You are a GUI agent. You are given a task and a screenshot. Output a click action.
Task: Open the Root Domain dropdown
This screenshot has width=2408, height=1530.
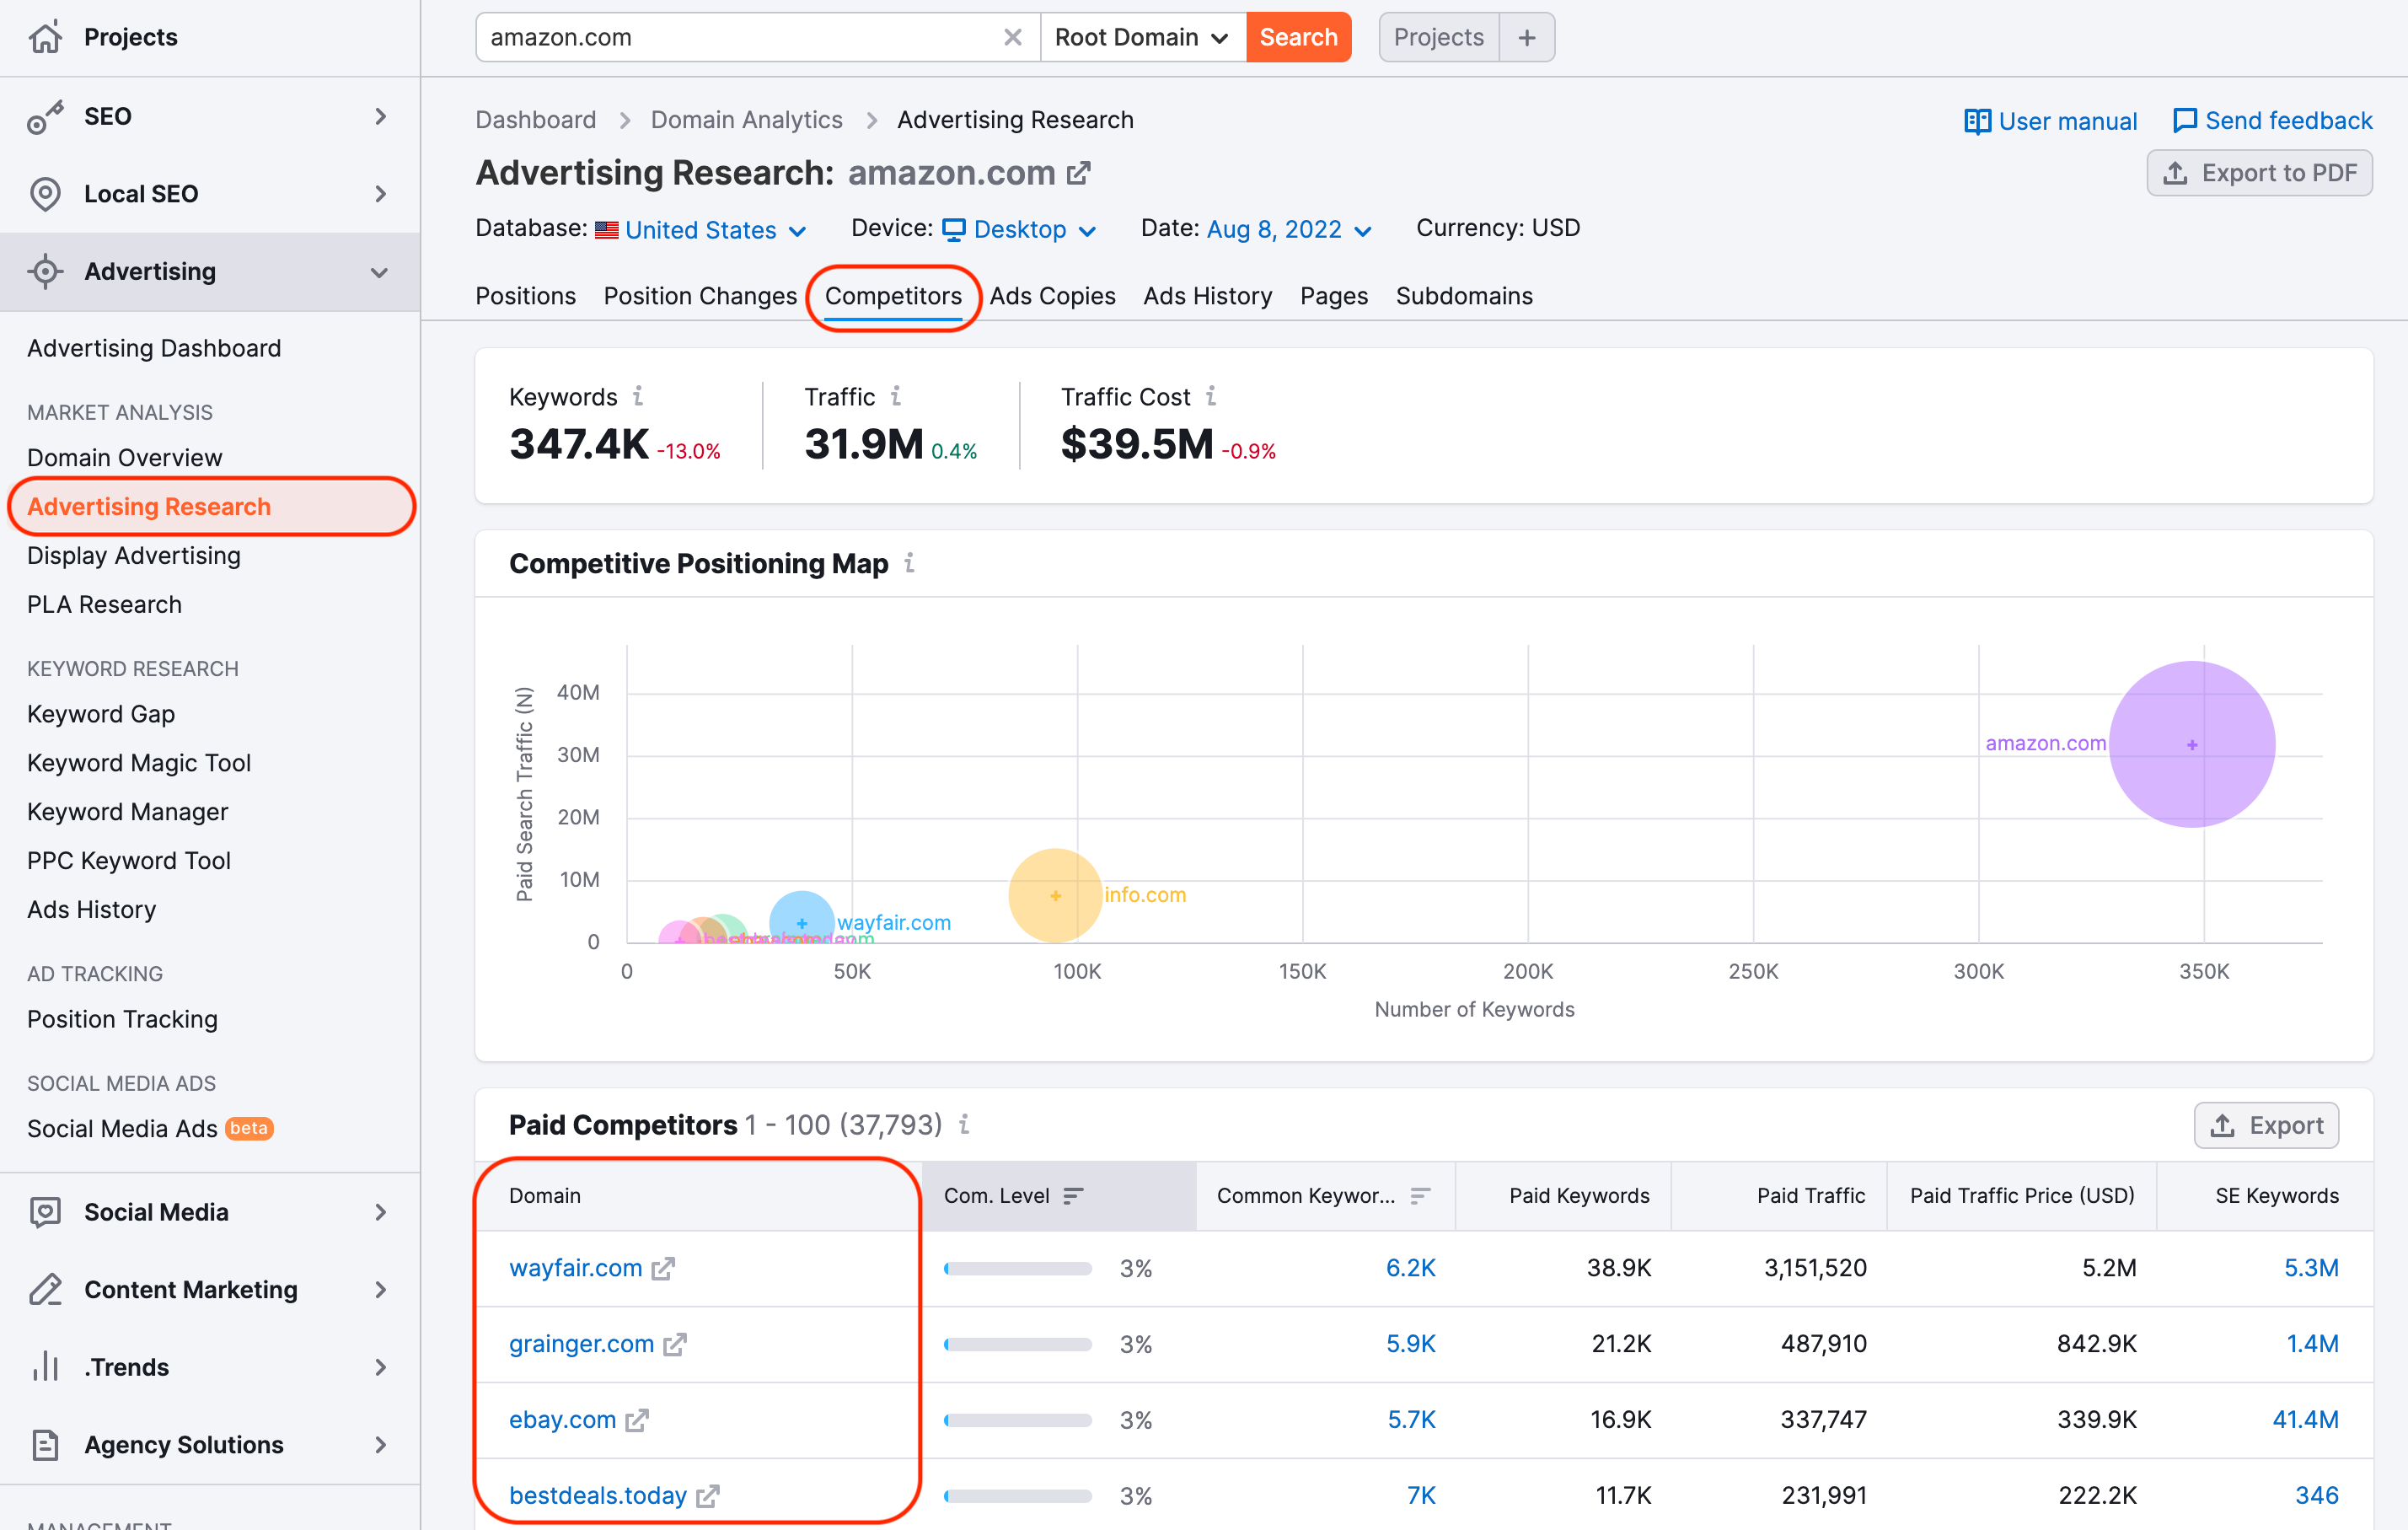pos(1142,37)
